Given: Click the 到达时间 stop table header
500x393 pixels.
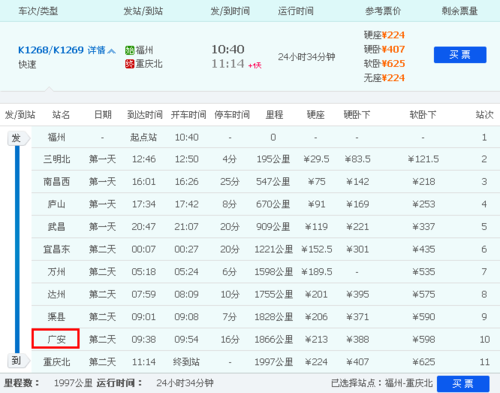Looking at the screenshot, I should click(x=145, y=115).
